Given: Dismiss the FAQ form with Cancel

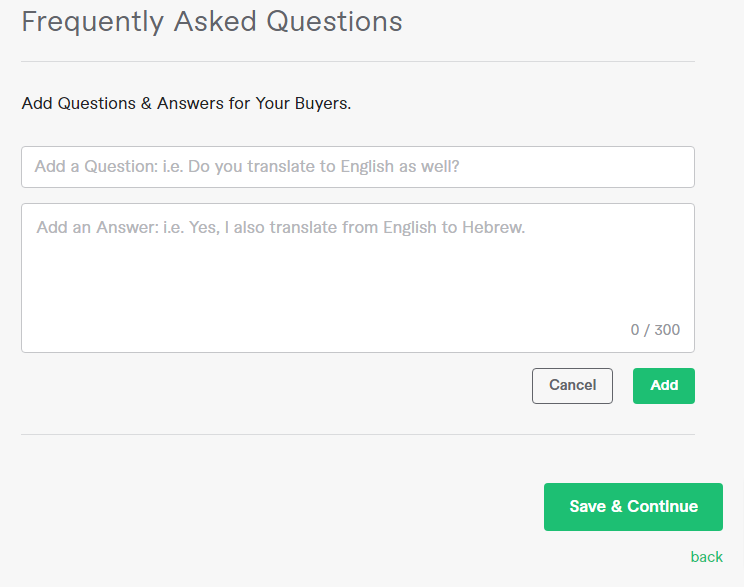Looking at the screenshot, I should pos(572,386).
